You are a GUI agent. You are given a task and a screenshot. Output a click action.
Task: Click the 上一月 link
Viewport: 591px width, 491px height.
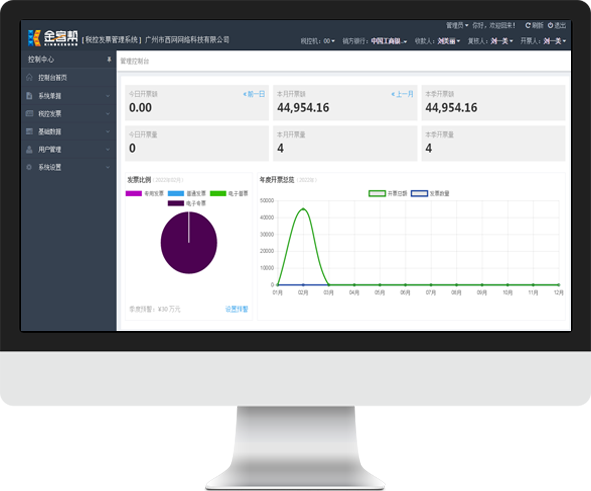tap(402, 94)
